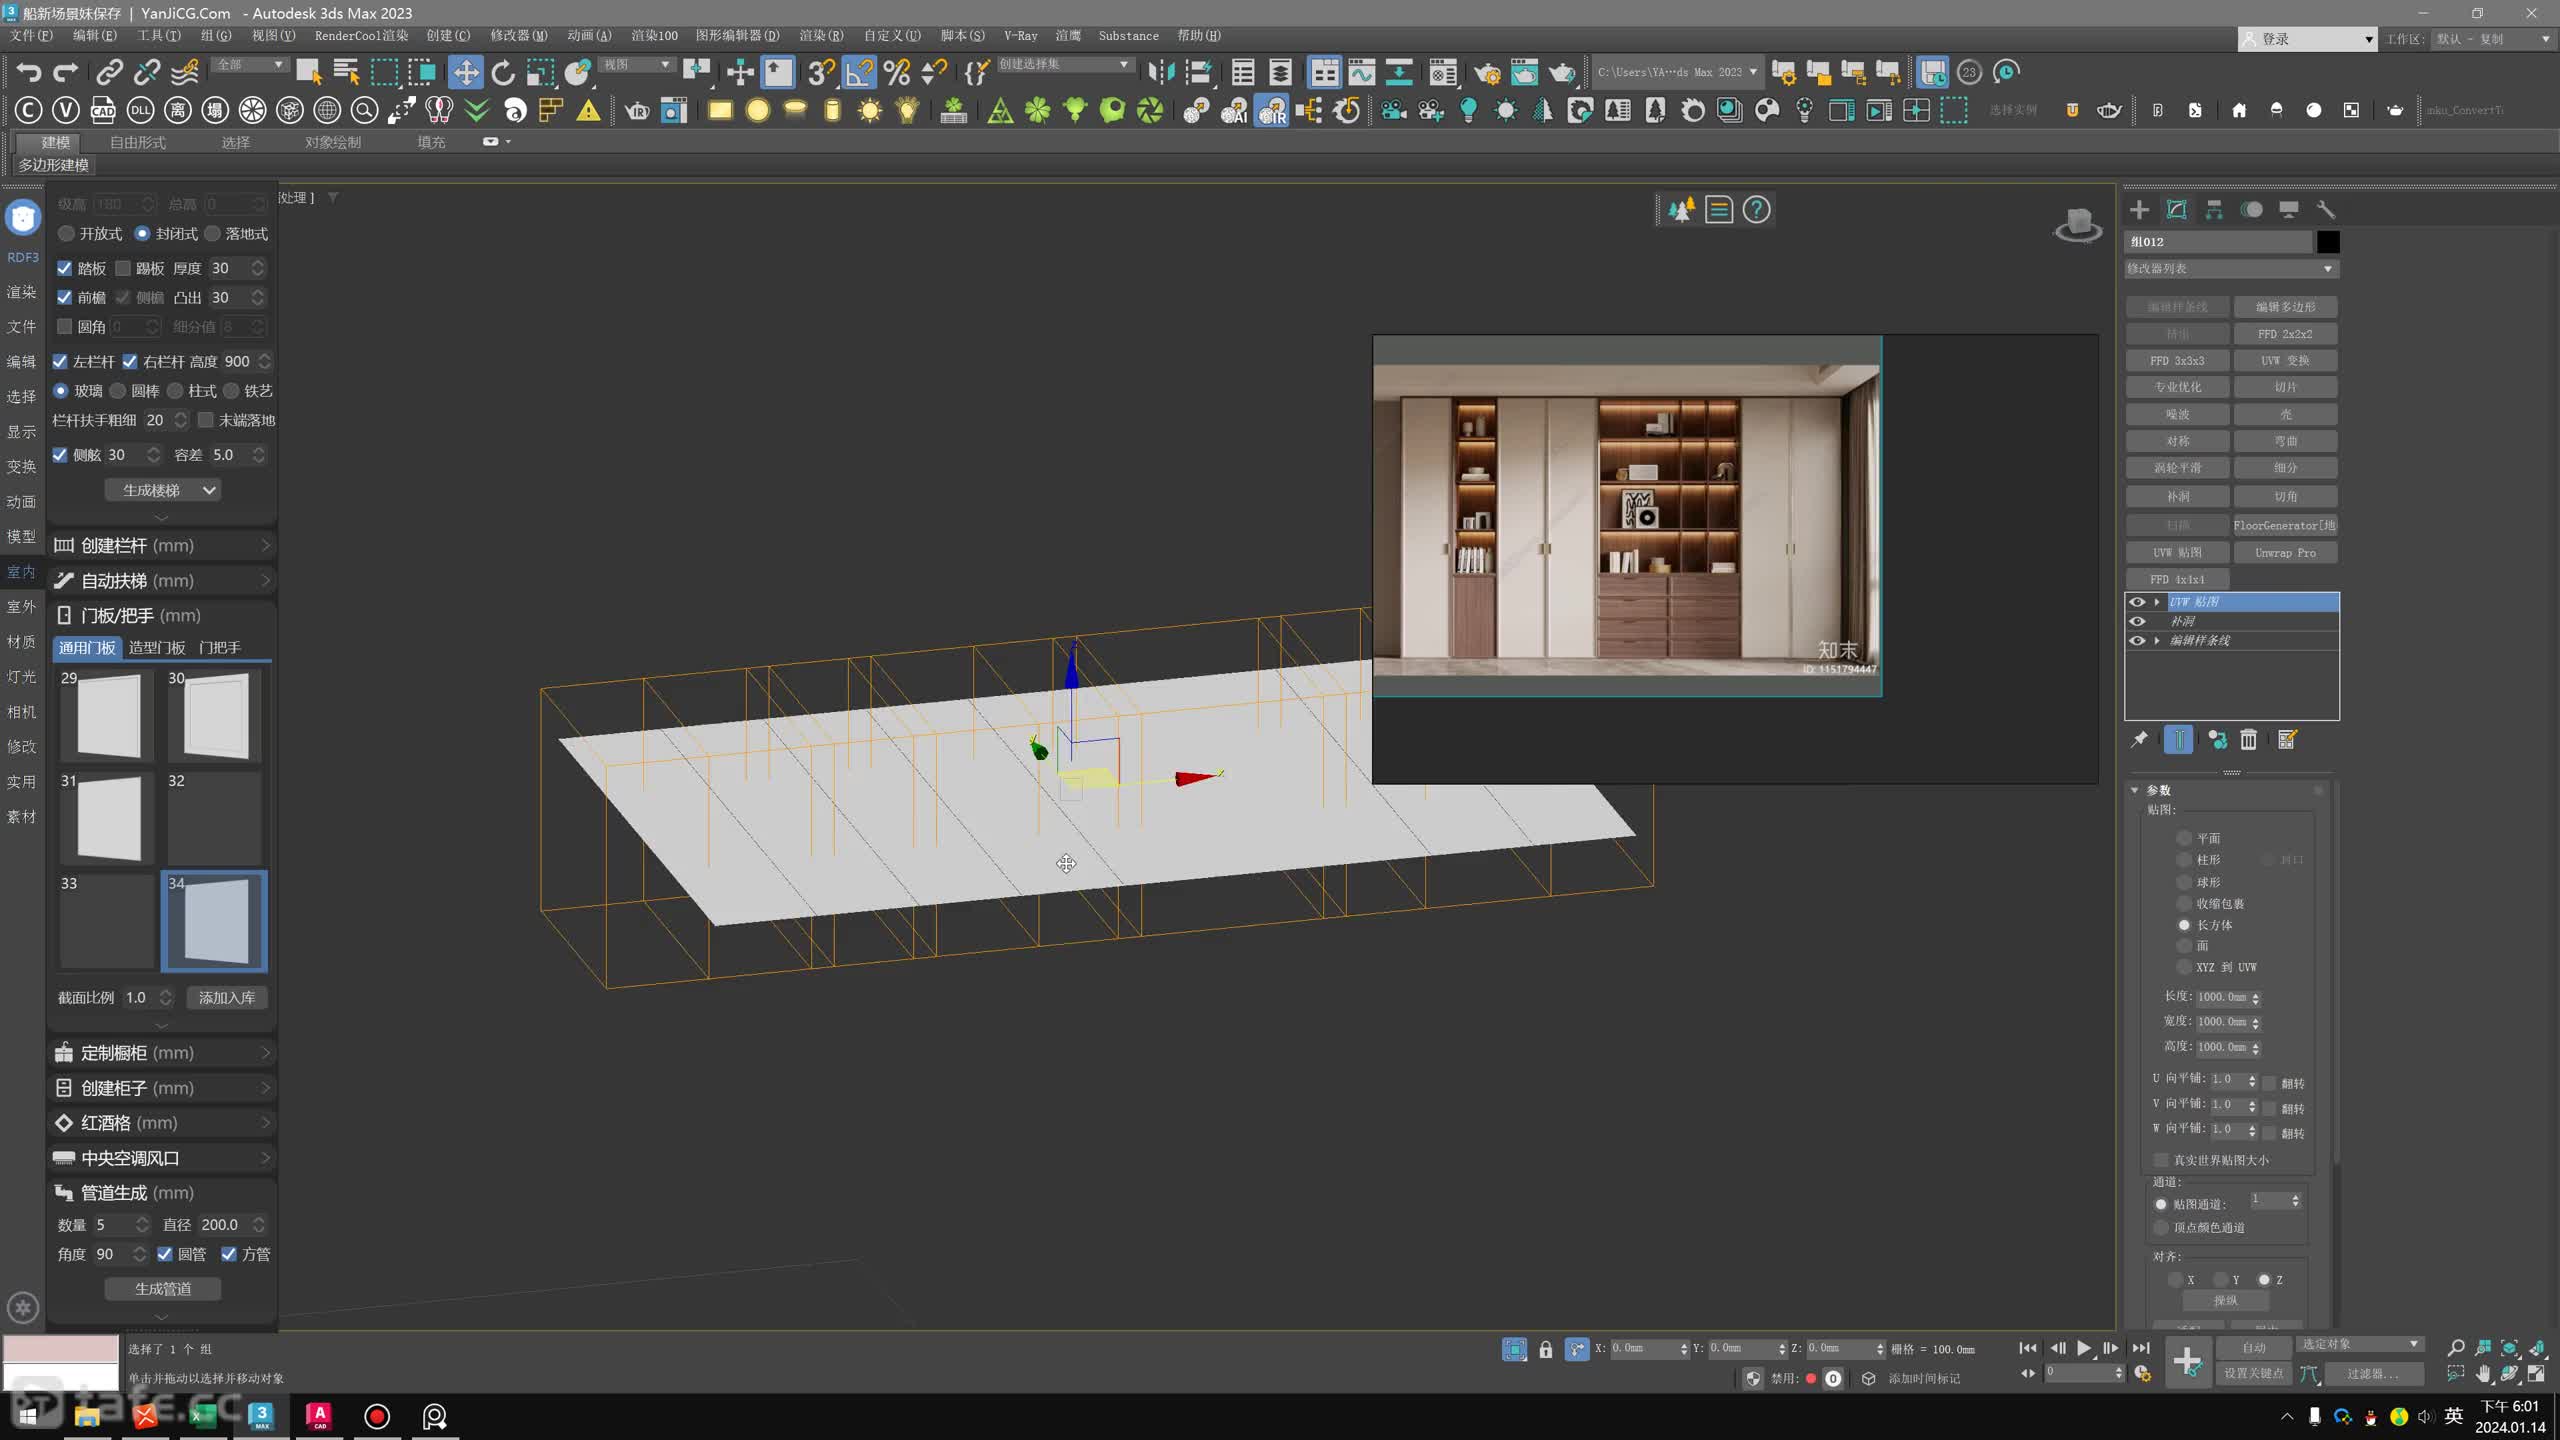The image size is (2560, 1440).
Task: Click the 长度 value field
Action: point(2222,997)
